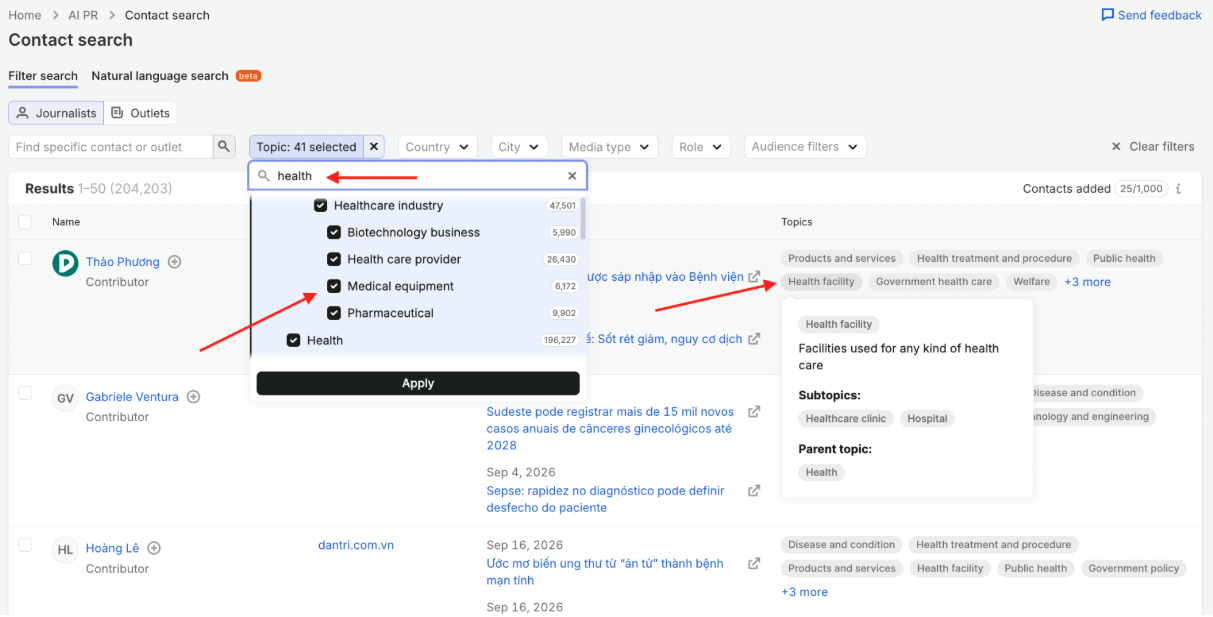This screenshot has width=1213, height=617.
Task: Open the Role filter dropdown
Action: click(x=701, y=147)
